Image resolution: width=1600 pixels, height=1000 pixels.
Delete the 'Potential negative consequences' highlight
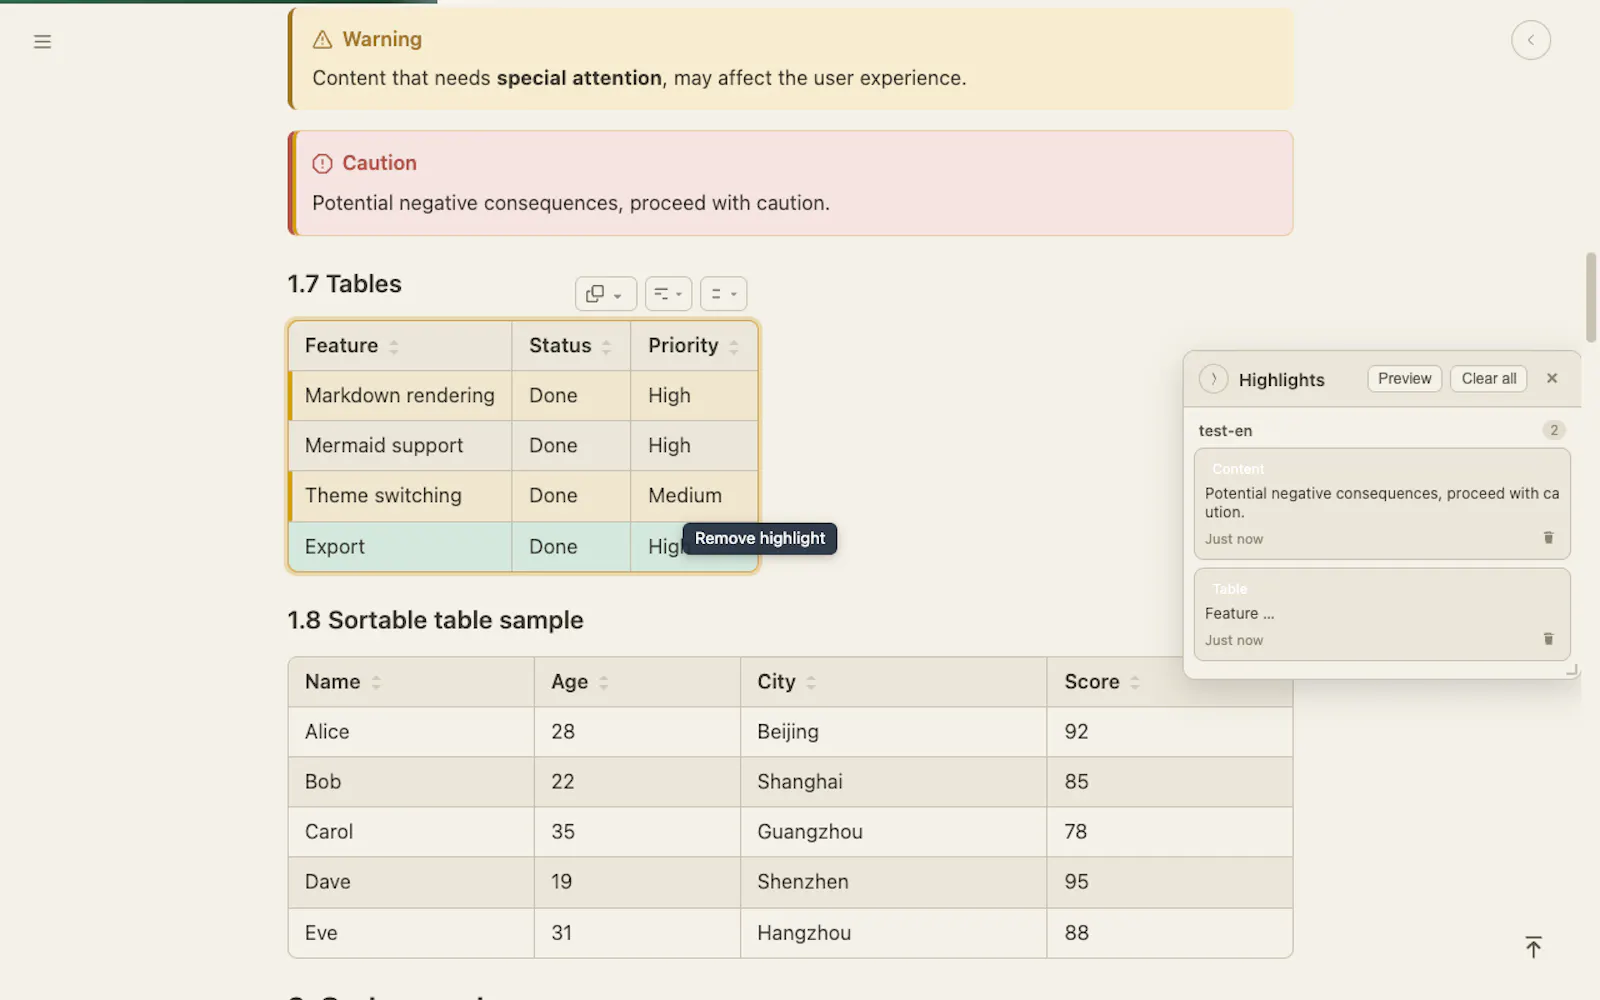click(x=1548, y=538)
